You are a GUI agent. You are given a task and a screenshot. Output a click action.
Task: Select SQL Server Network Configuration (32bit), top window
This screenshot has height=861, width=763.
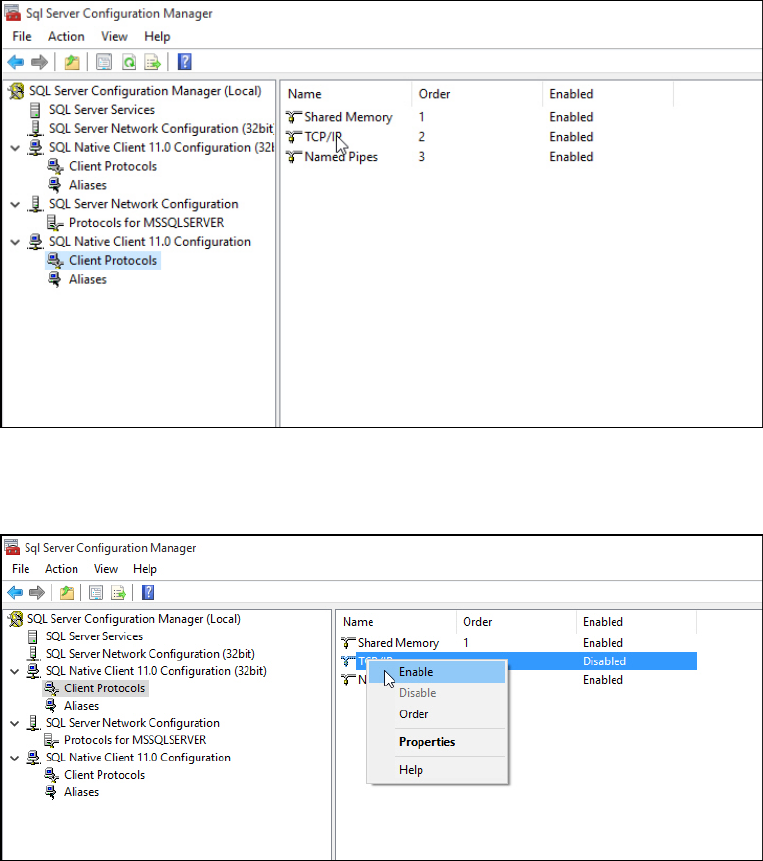[x=161, y=128]
